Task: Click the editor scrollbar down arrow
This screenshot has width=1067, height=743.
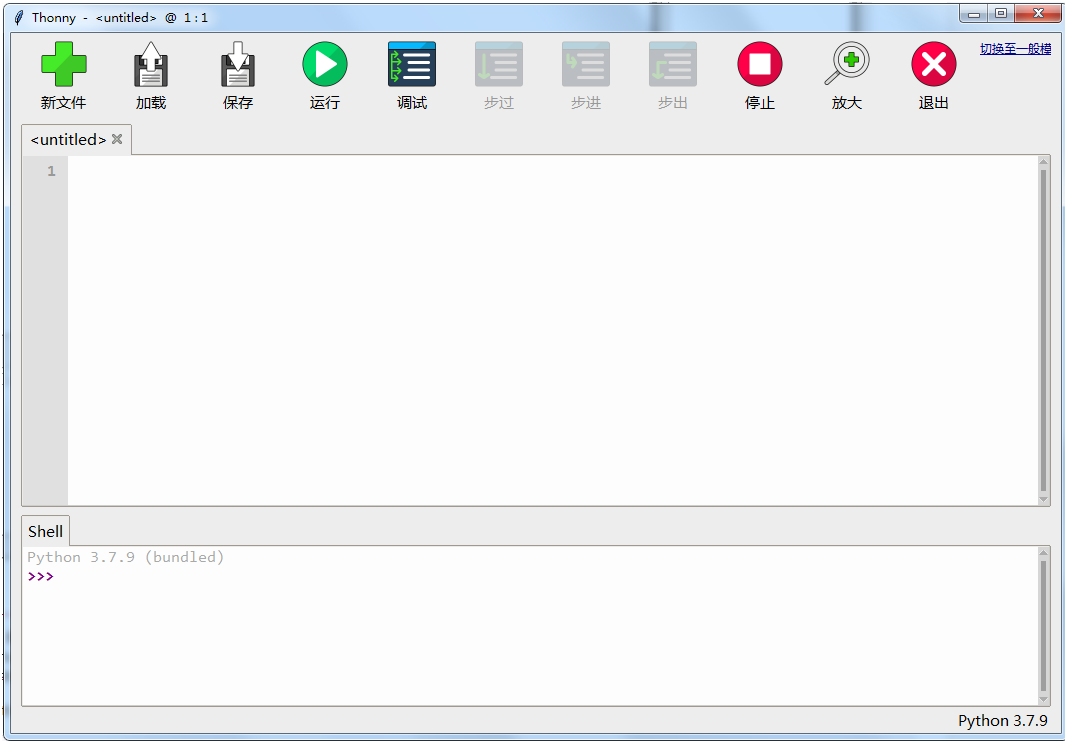Action: (x=1044, y=499)
